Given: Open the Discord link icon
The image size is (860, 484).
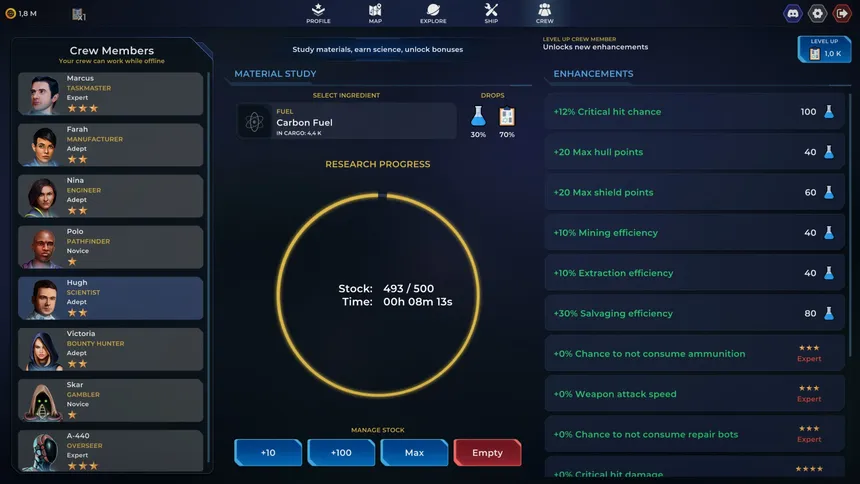Looking at the screenshot, I should click(x=793, y=13).
